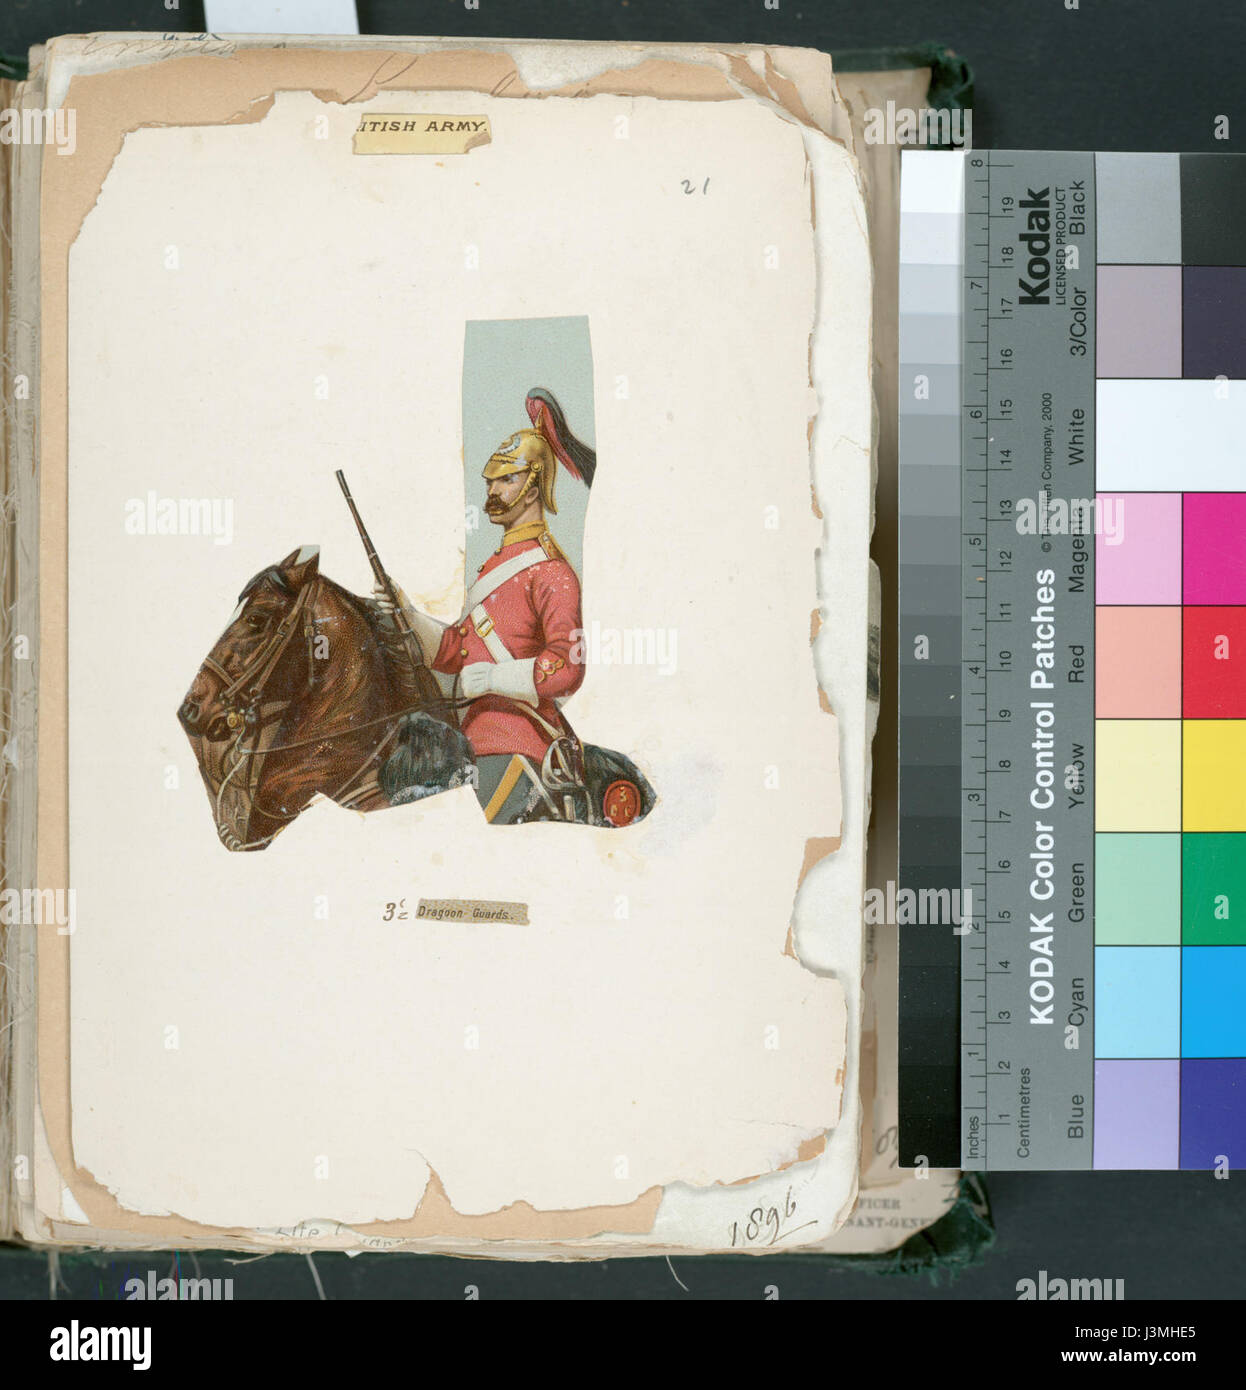Click the bright yellow color patch
The height and width of the screenshot is (1390, 1246).
coord(1214,775)
